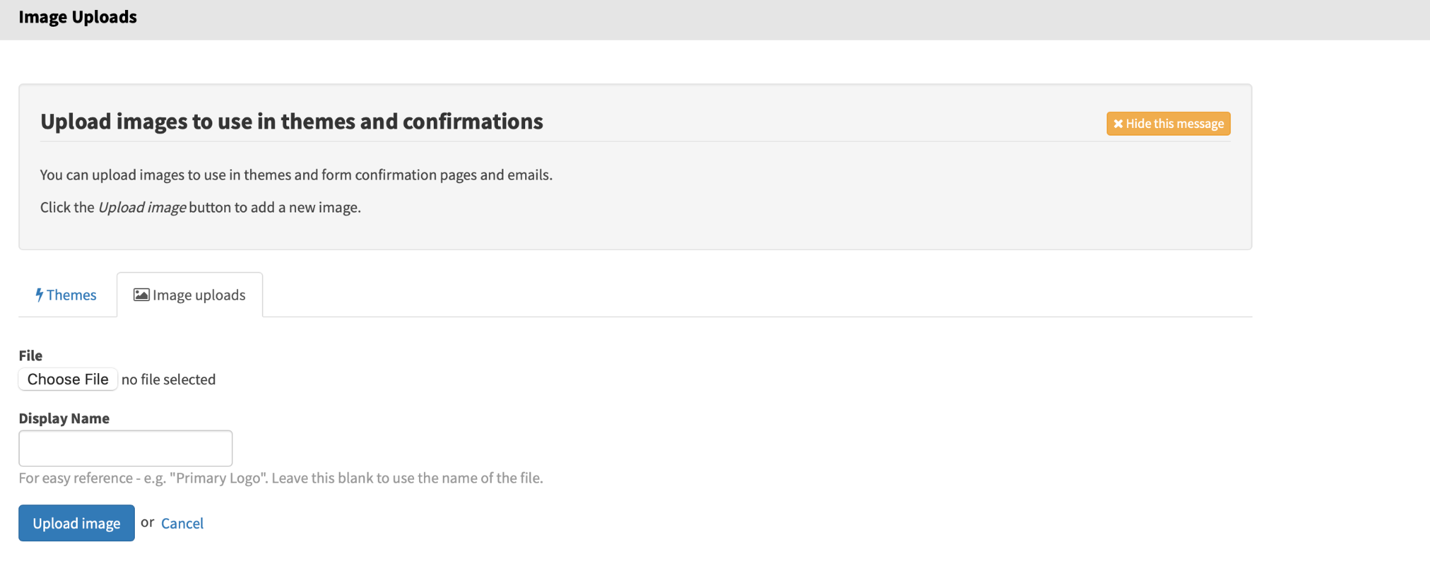
Task: Click the 'Upload images to use in themes' heading
Action: click(291, 121)
